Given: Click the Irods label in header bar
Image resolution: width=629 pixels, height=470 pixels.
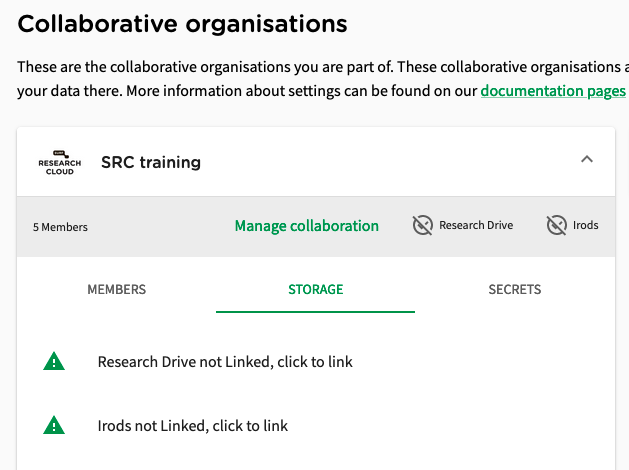Looking at the screenshot, I should tap(586, 225).
